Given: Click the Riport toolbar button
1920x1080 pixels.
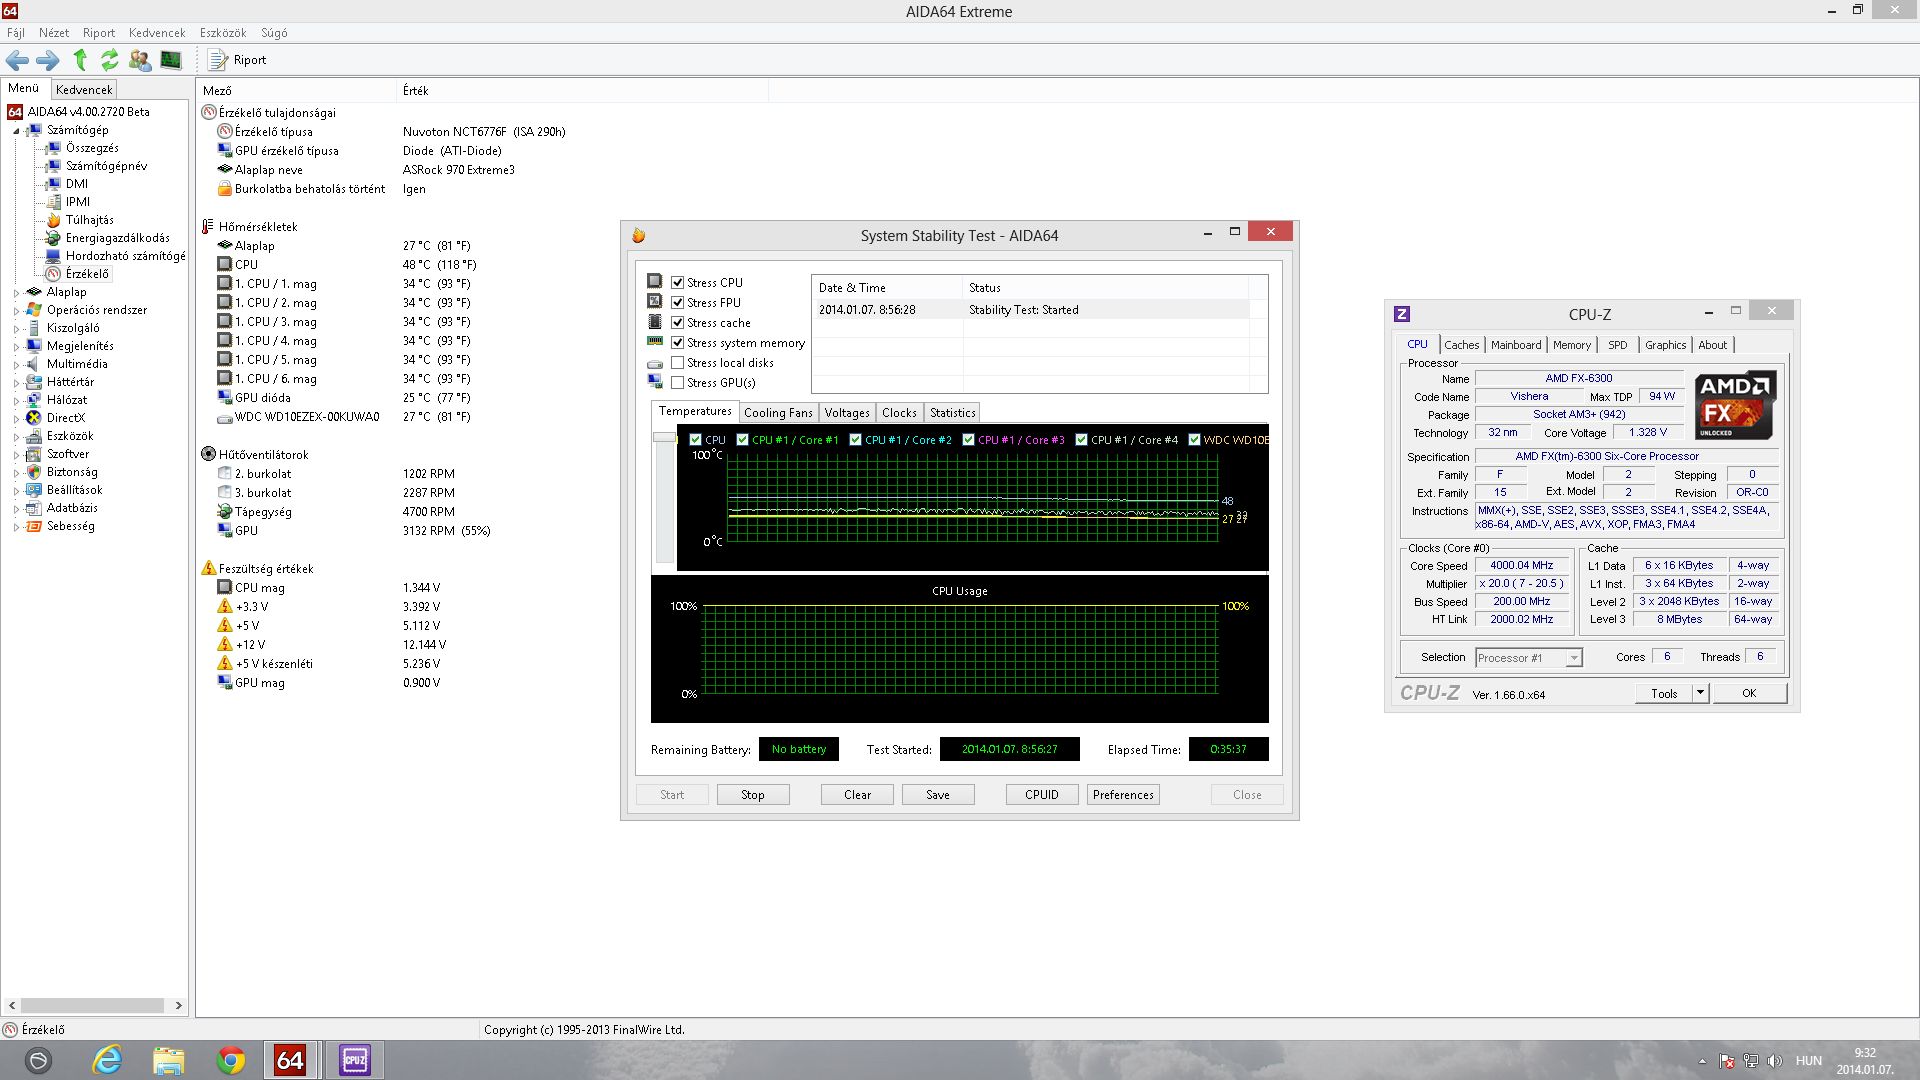Looking at the screenshot, I should click(237, 60).
